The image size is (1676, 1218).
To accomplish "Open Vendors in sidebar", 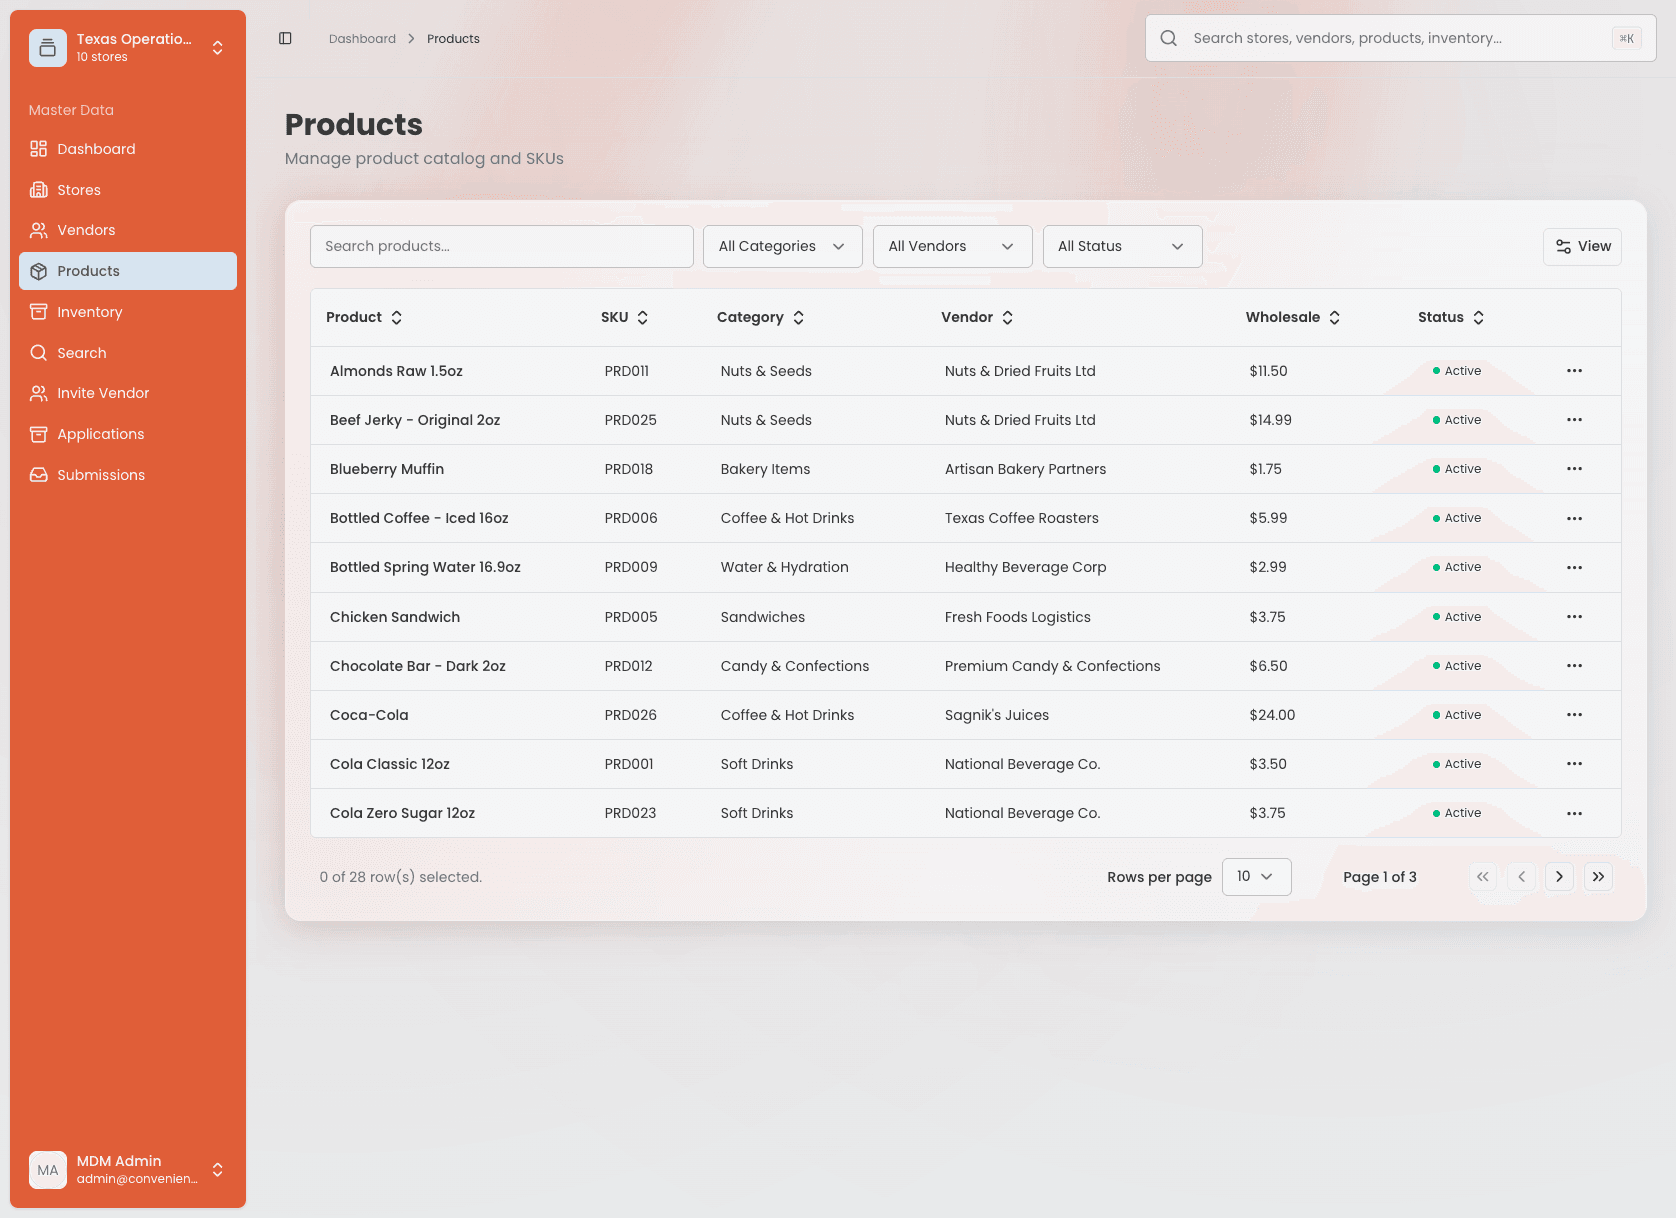I will coord(128,230).
